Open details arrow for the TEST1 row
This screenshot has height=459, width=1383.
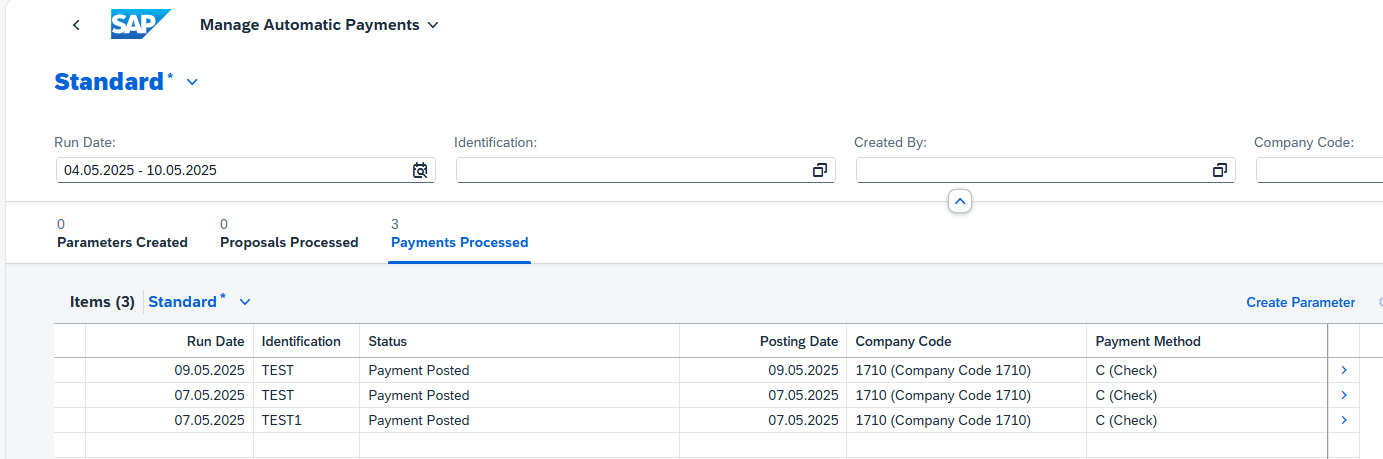(x=1344, y=420)
